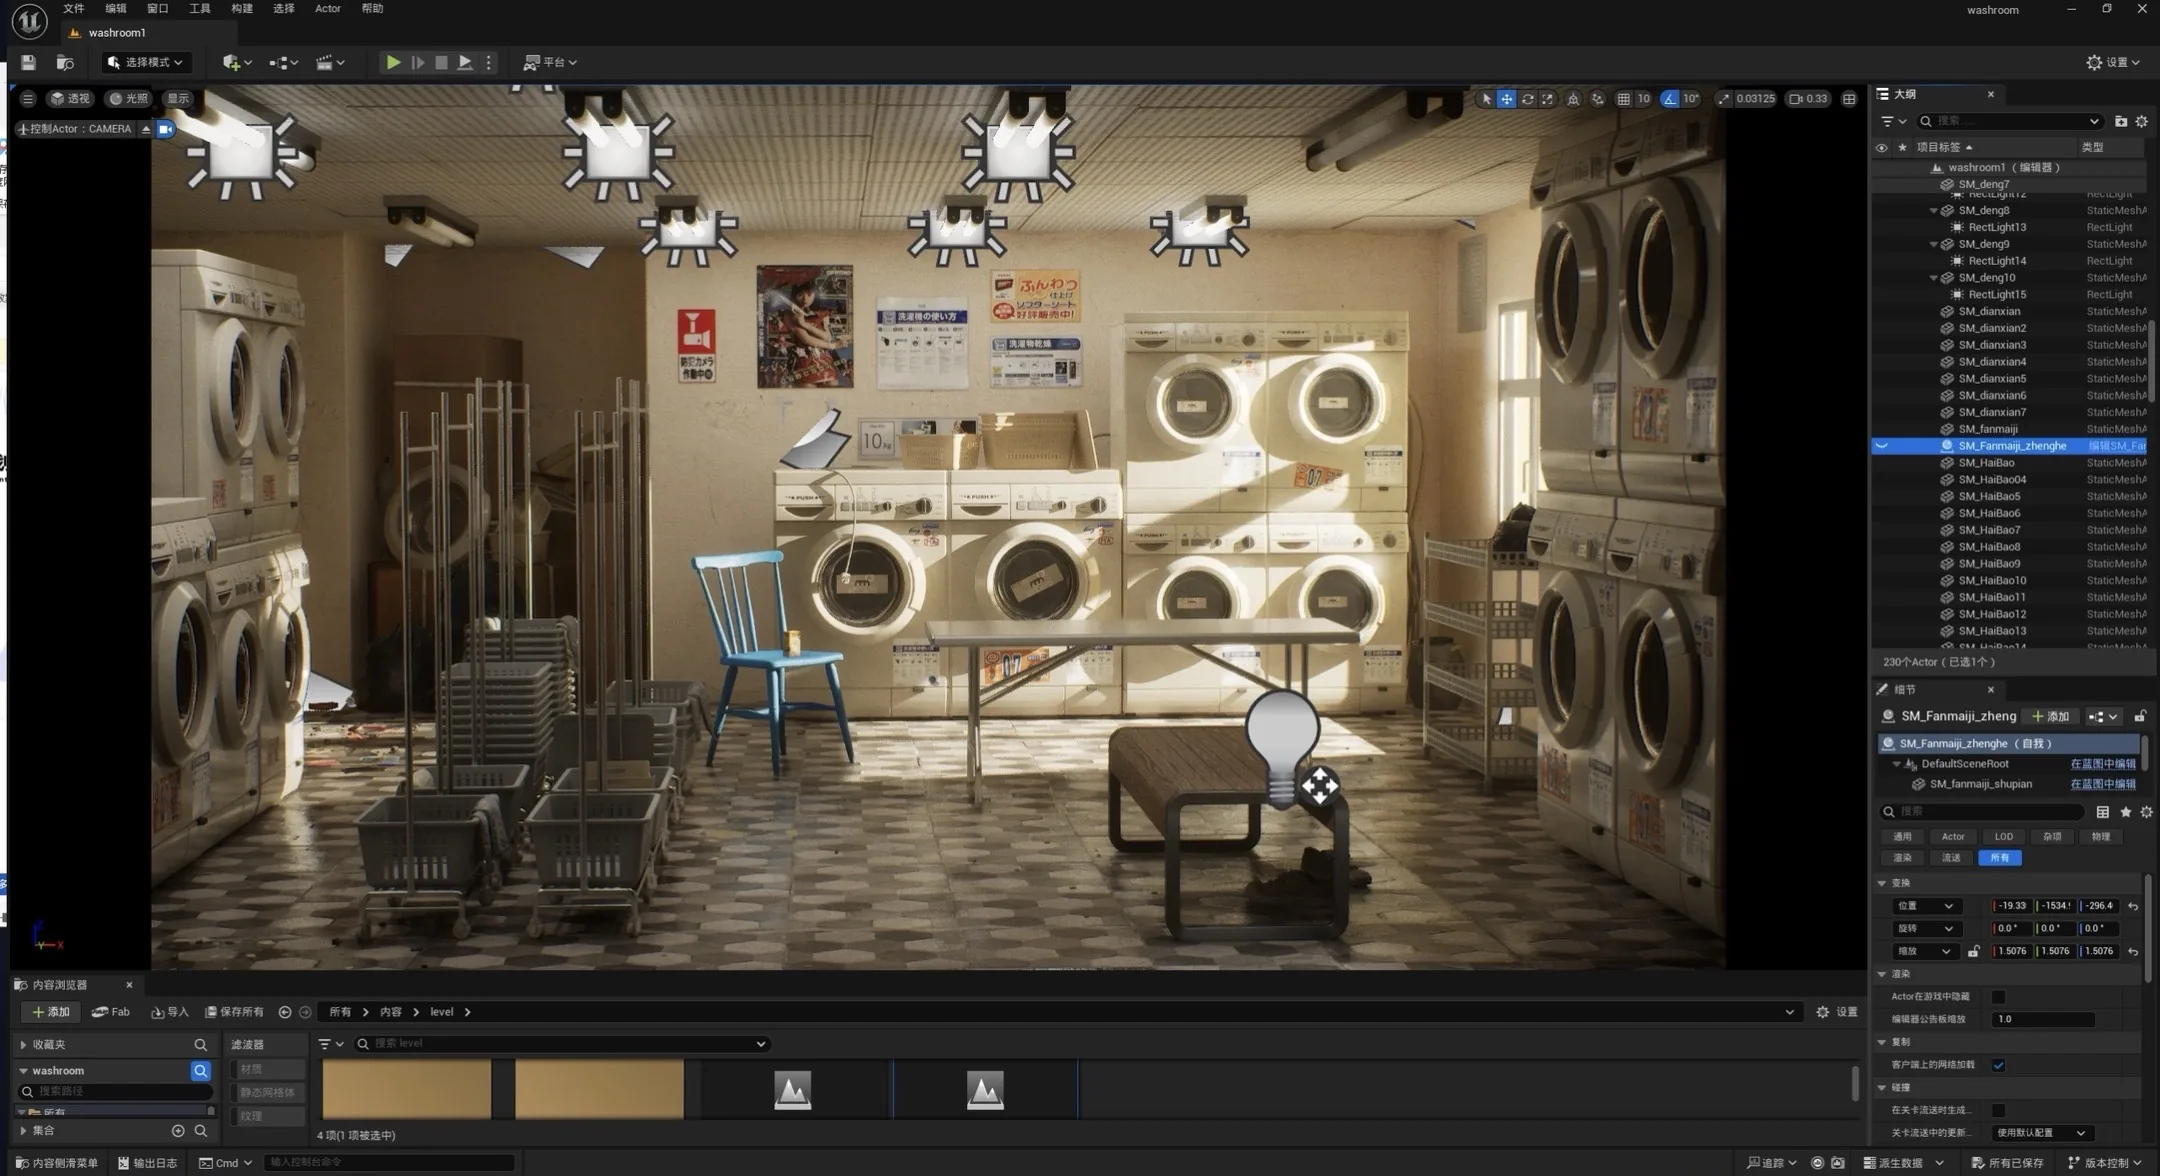This screenshot has width=2160, height=1176.
Task: Open the content browser toolbar icon
Action: tap(65, 62)
